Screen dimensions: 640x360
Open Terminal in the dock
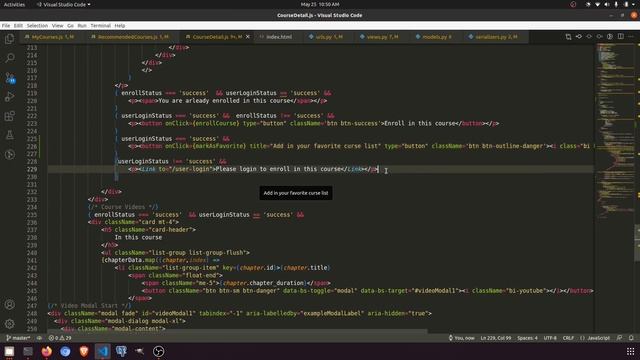pos(28,351)
